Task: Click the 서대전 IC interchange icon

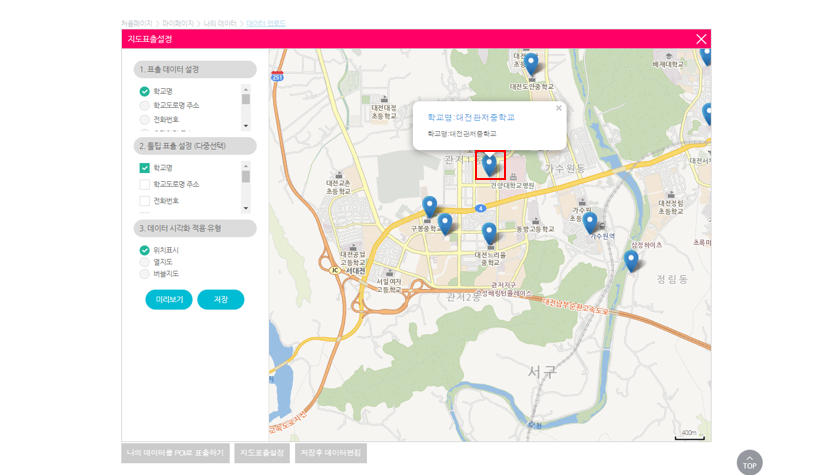Action: [x=335, y=270]
